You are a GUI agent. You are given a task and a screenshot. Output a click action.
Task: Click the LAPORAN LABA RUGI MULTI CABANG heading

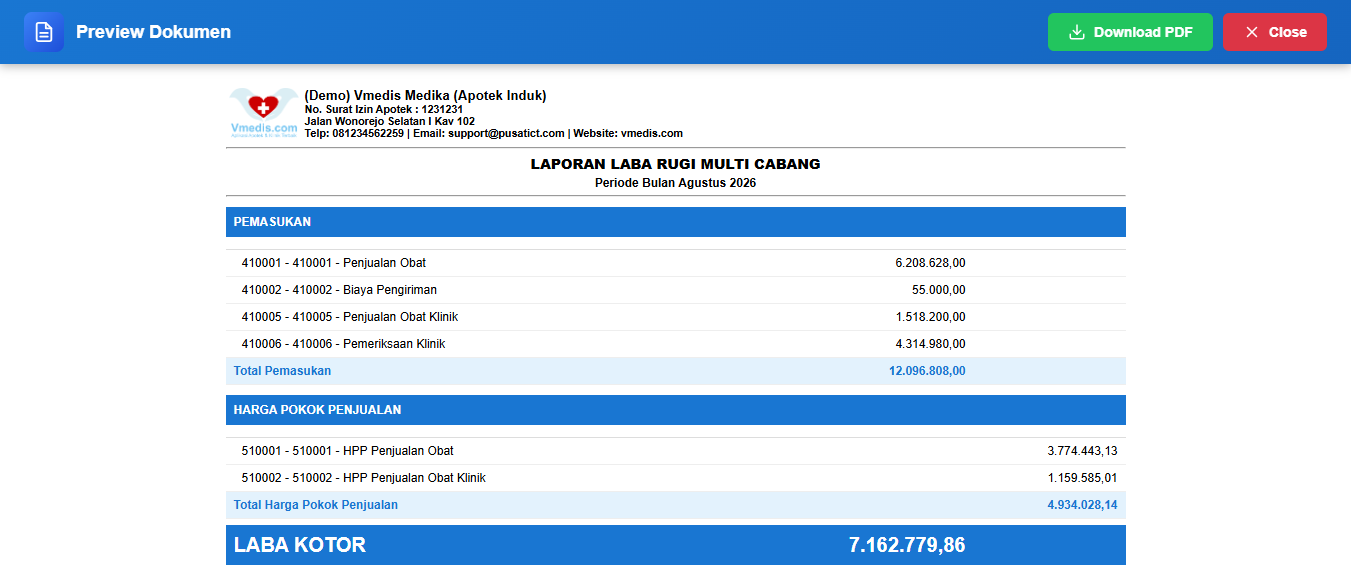675,164
